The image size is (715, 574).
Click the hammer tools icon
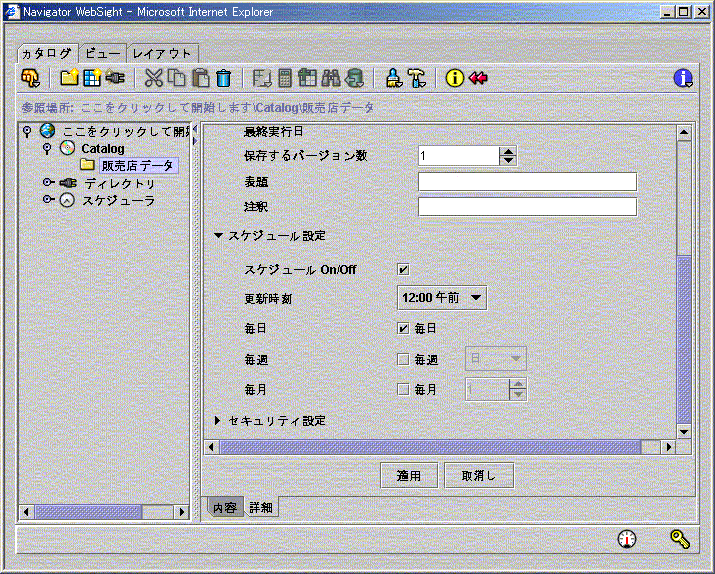click(417, 78)
